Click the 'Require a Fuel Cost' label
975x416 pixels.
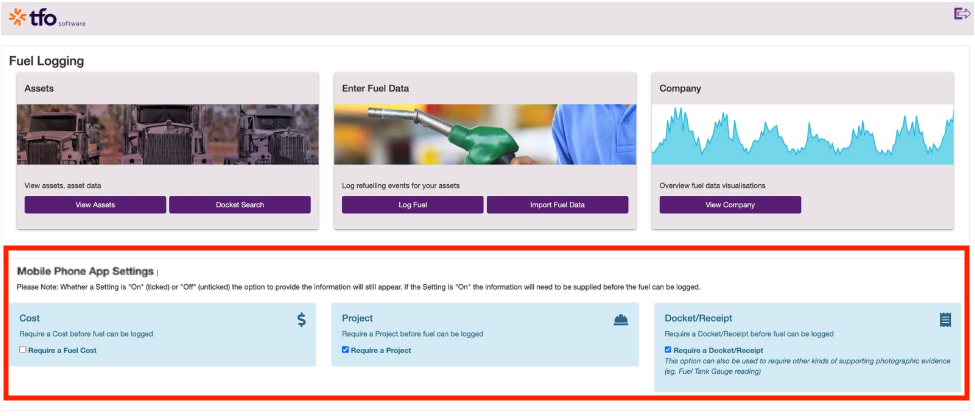click(x=62, y=350)
